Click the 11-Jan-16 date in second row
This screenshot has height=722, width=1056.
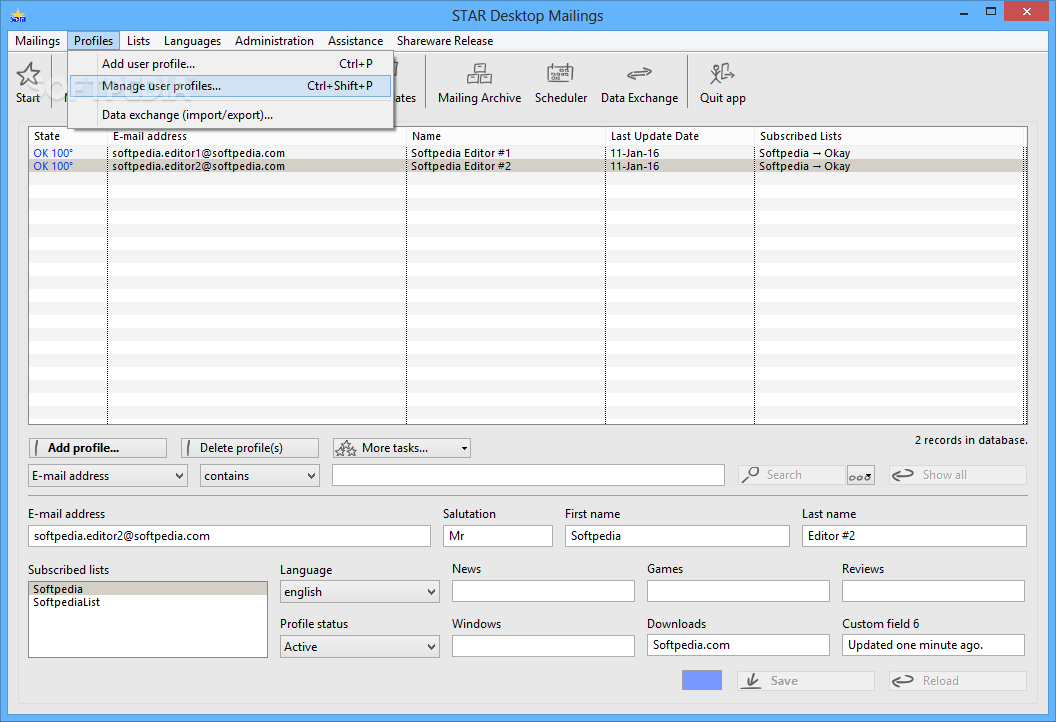(x=634, y=166)
